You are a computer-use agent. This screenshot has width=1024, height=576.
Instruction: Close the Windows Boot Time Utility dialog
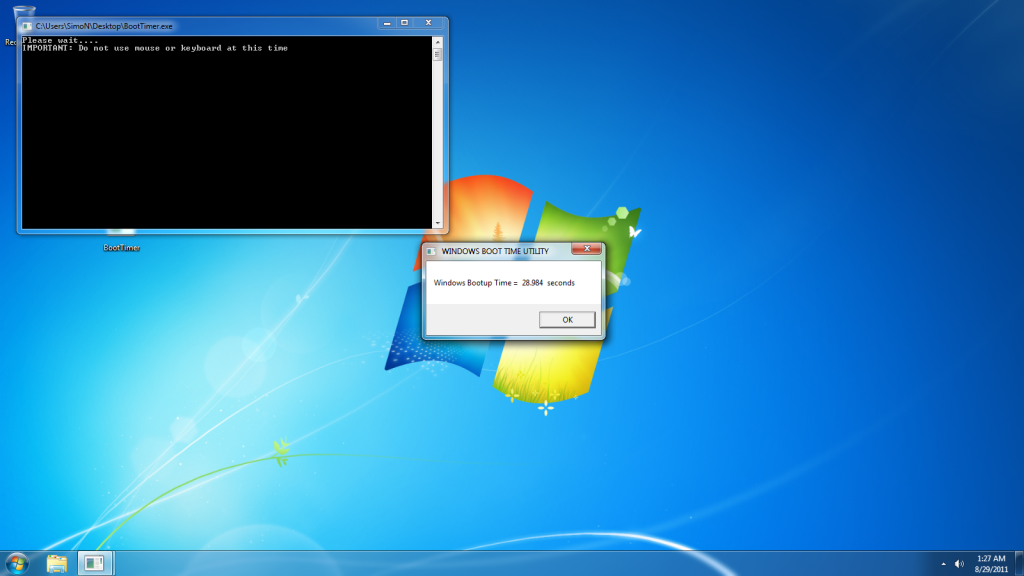pos(586,248)
